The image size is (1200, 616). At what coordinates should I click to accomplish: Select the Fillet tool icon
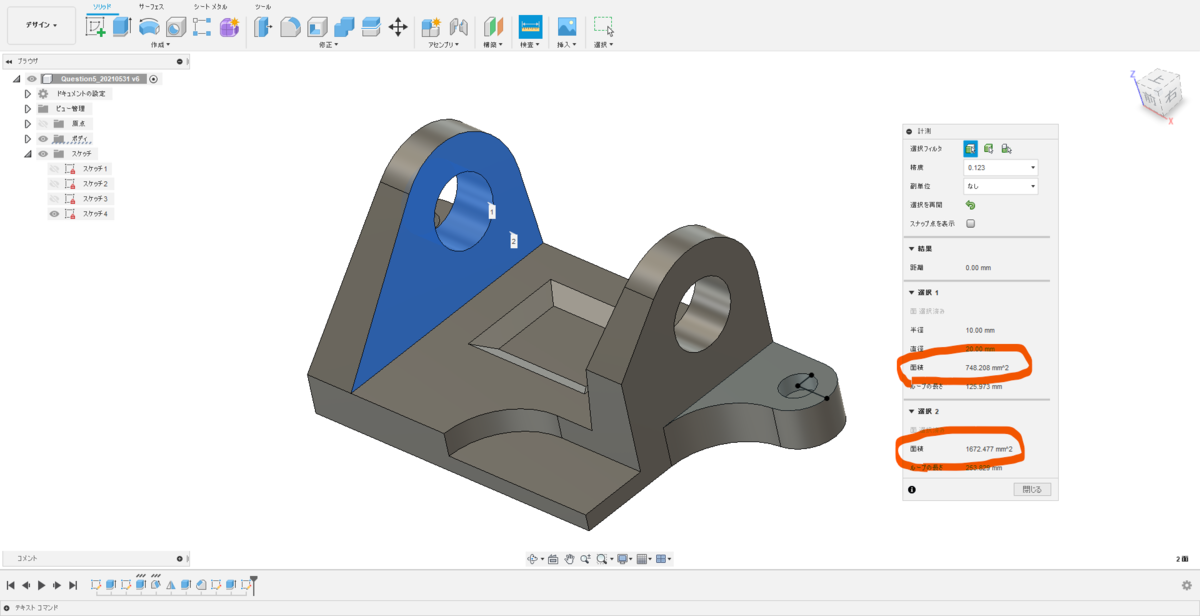click(290, 27)
